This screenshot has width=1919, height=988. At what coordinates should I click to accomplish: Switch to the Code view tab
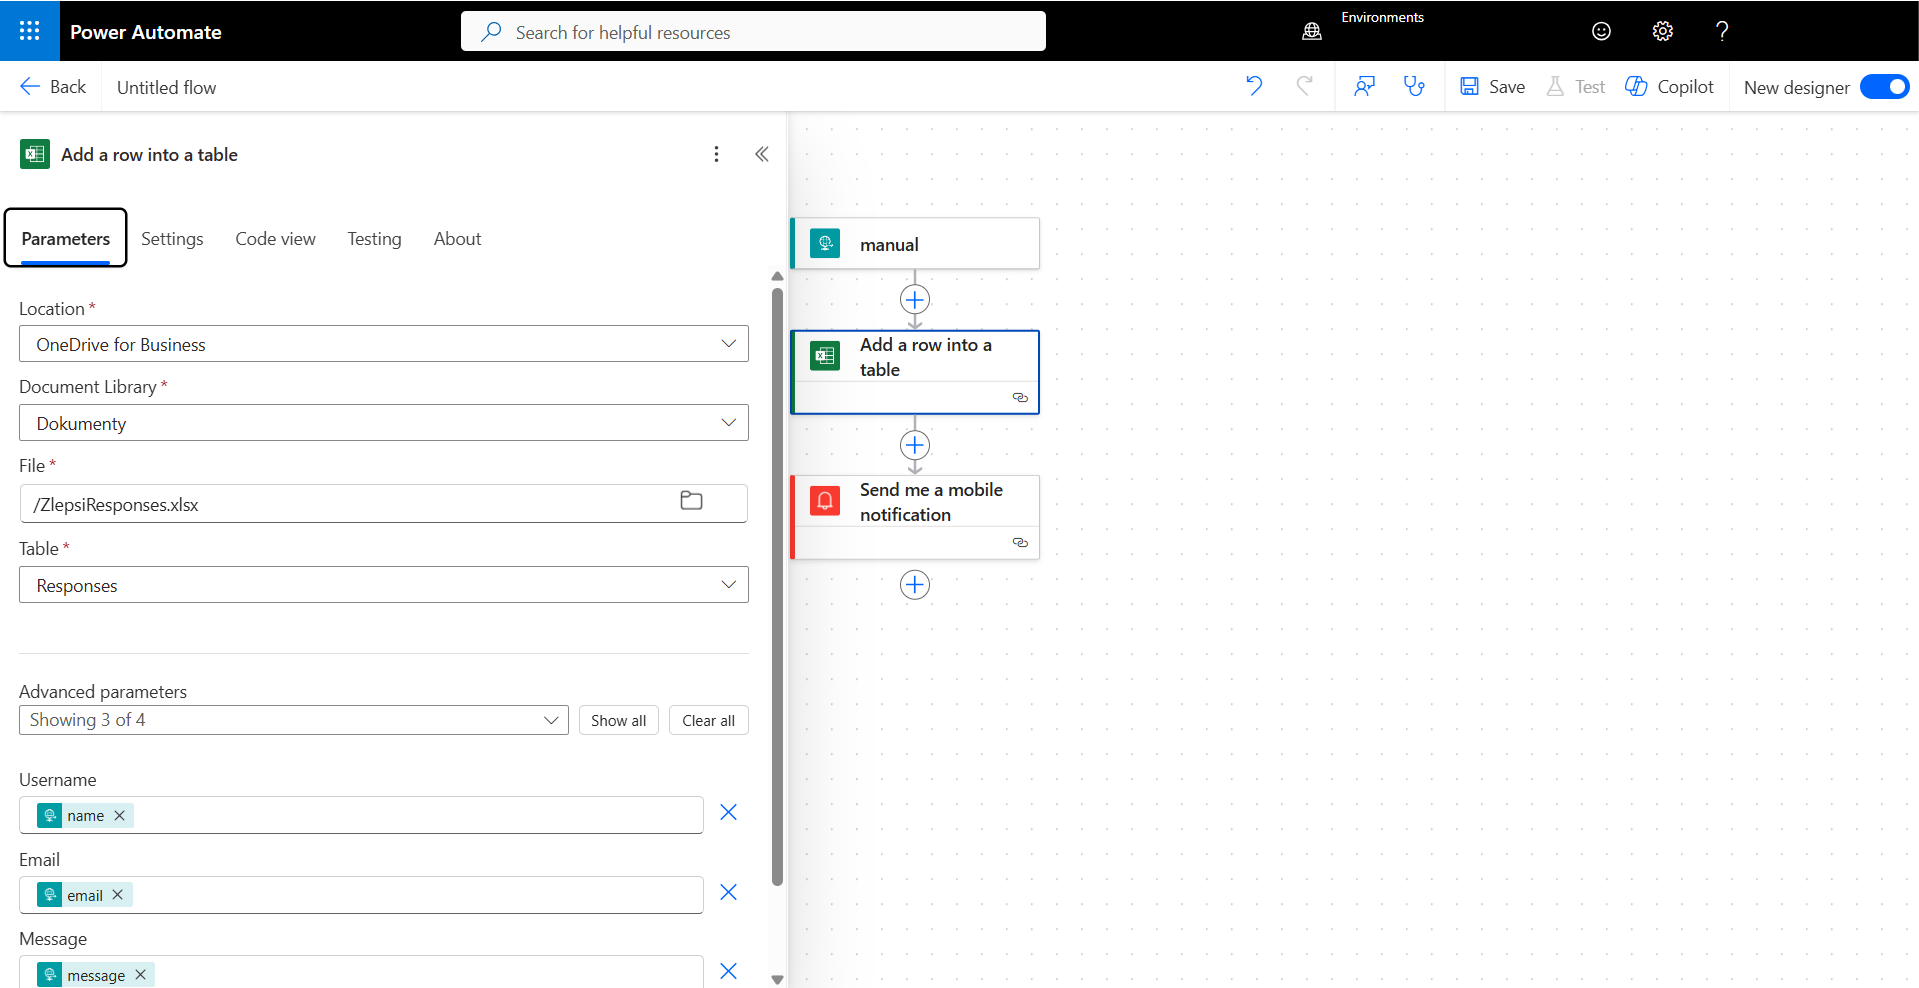pos(275,239)
